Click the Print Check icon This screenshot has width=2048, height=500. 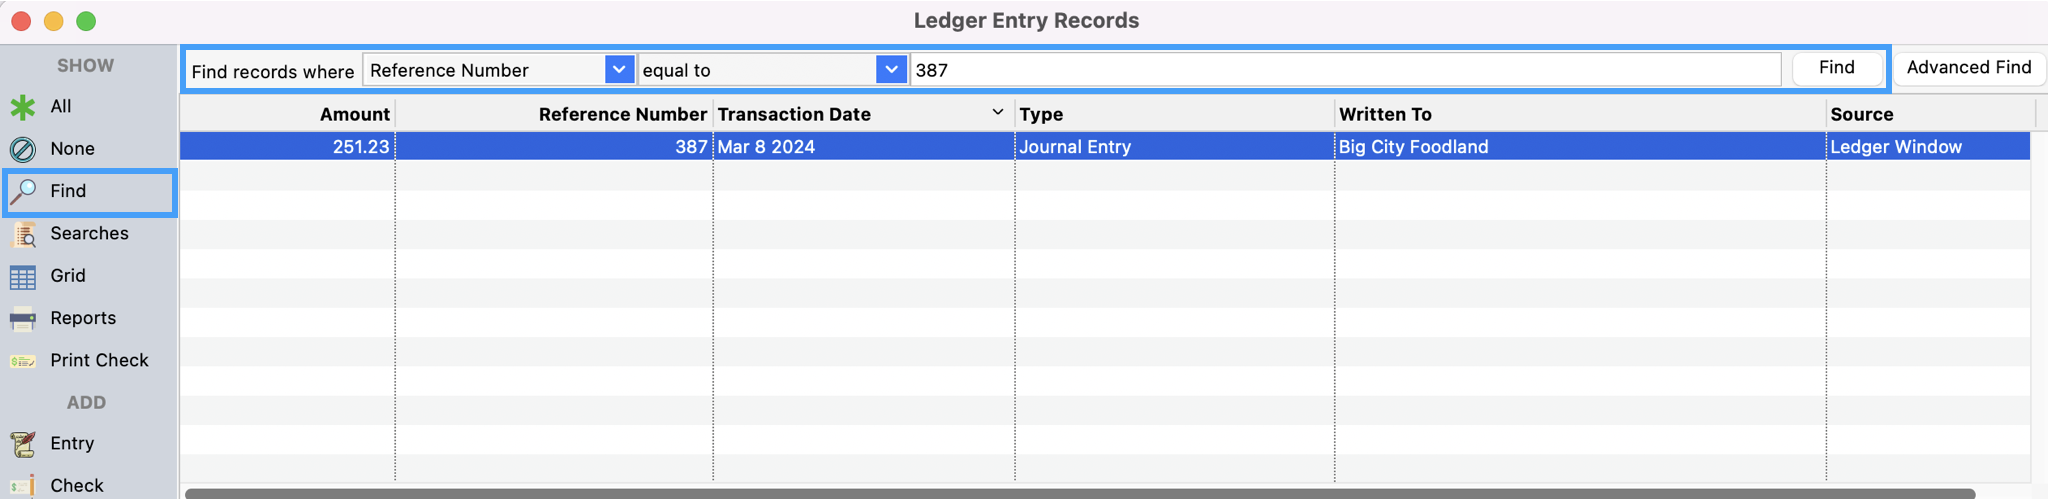tap(23, 361)
